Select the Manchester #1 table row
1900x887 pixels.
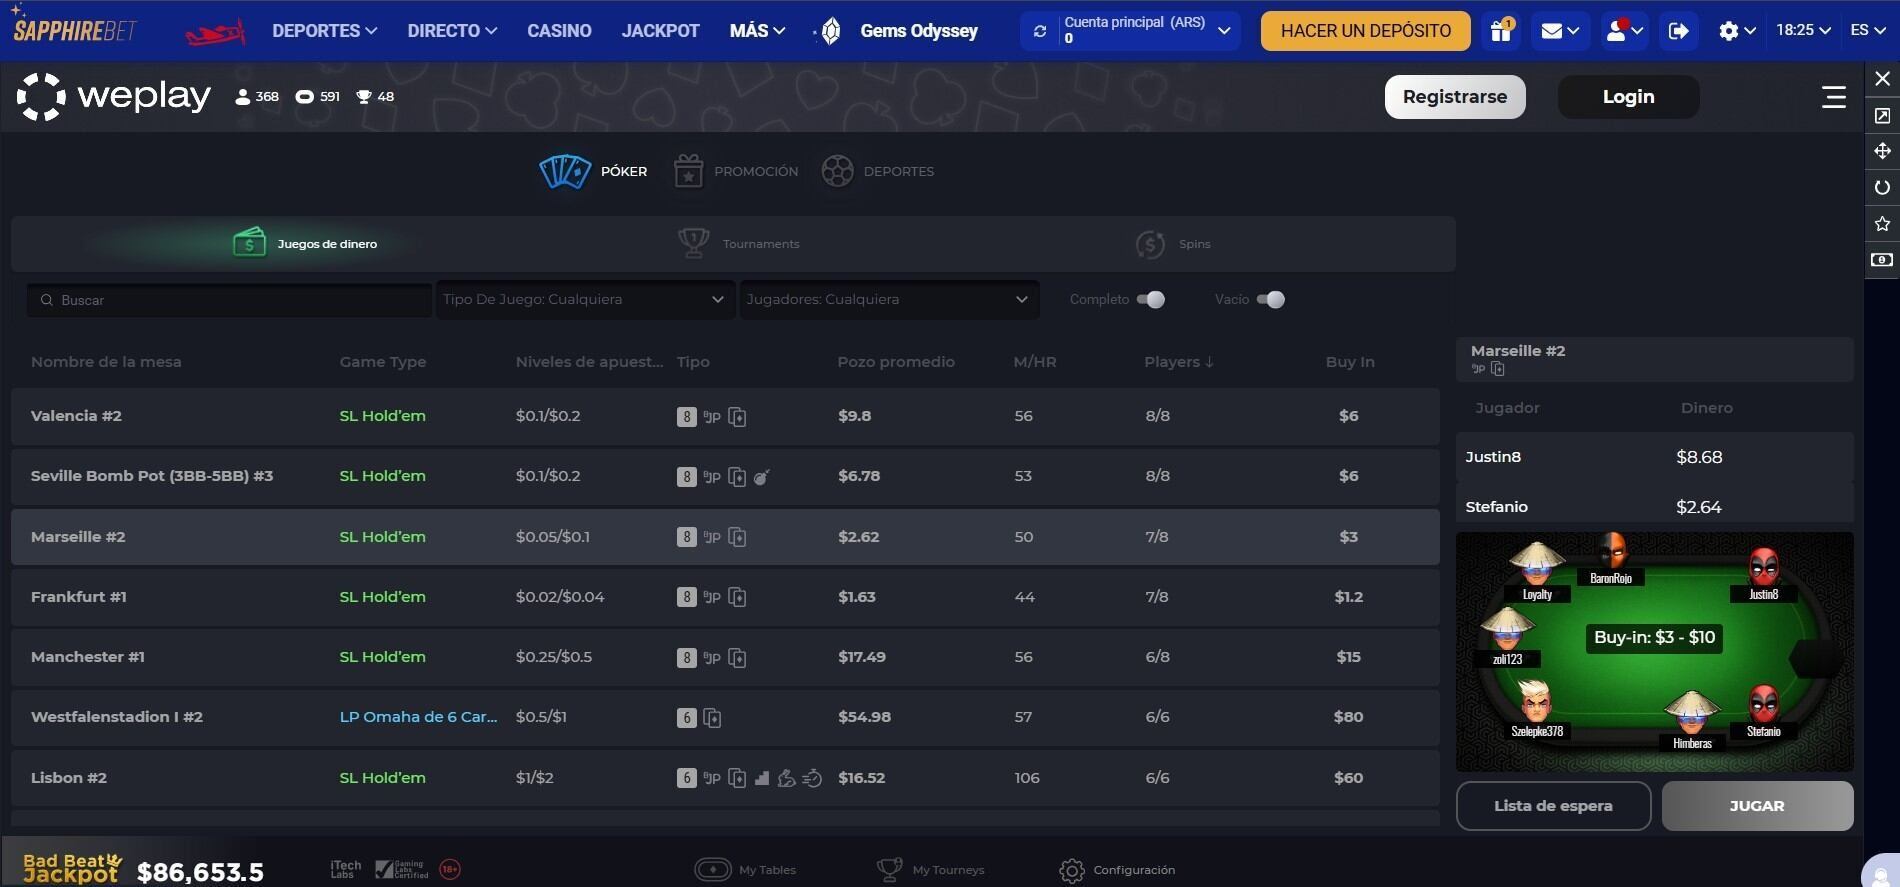click(x=725, y=657)
